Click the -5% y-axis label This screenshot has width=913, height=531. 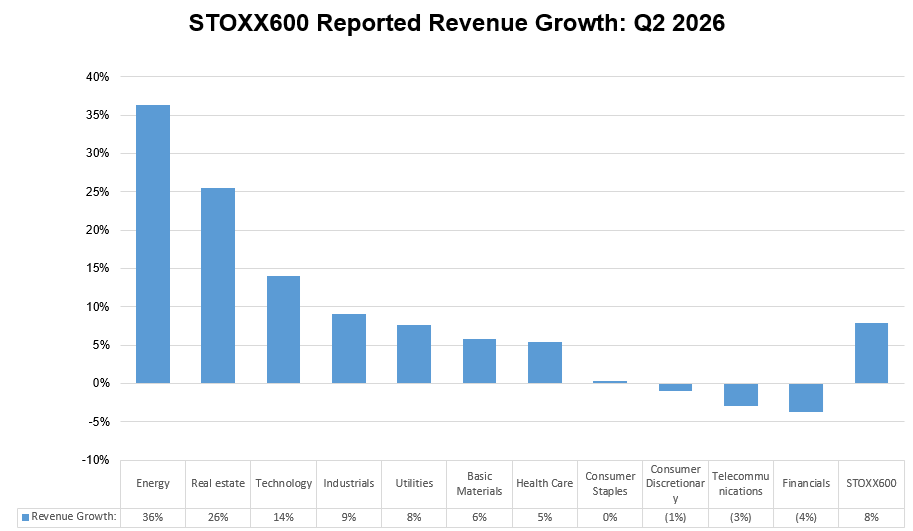point(99,422)
